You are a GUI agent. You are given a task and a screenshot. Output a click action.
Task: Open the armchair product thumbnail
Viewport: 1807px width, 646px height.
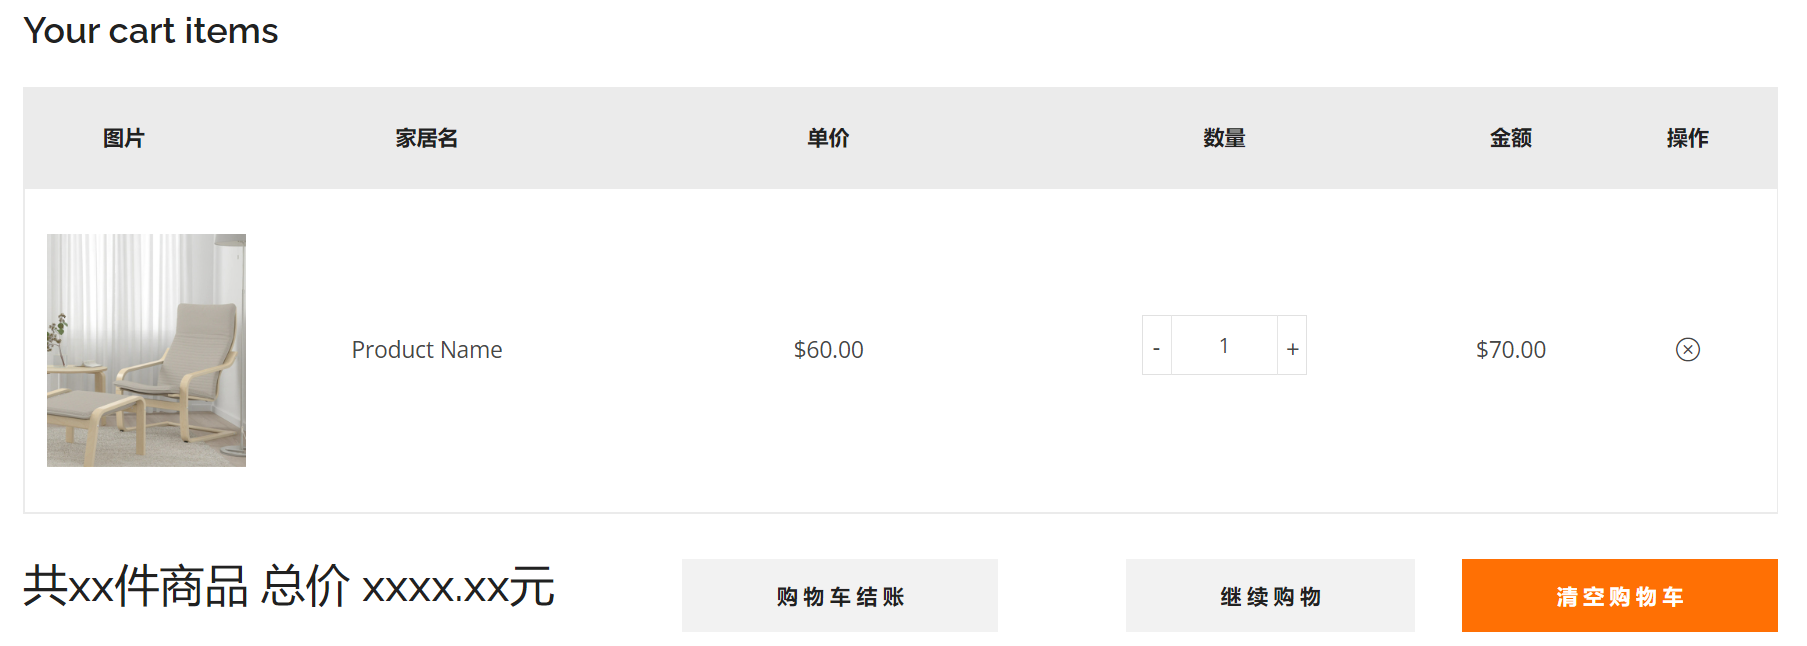(x=146, y=350)
